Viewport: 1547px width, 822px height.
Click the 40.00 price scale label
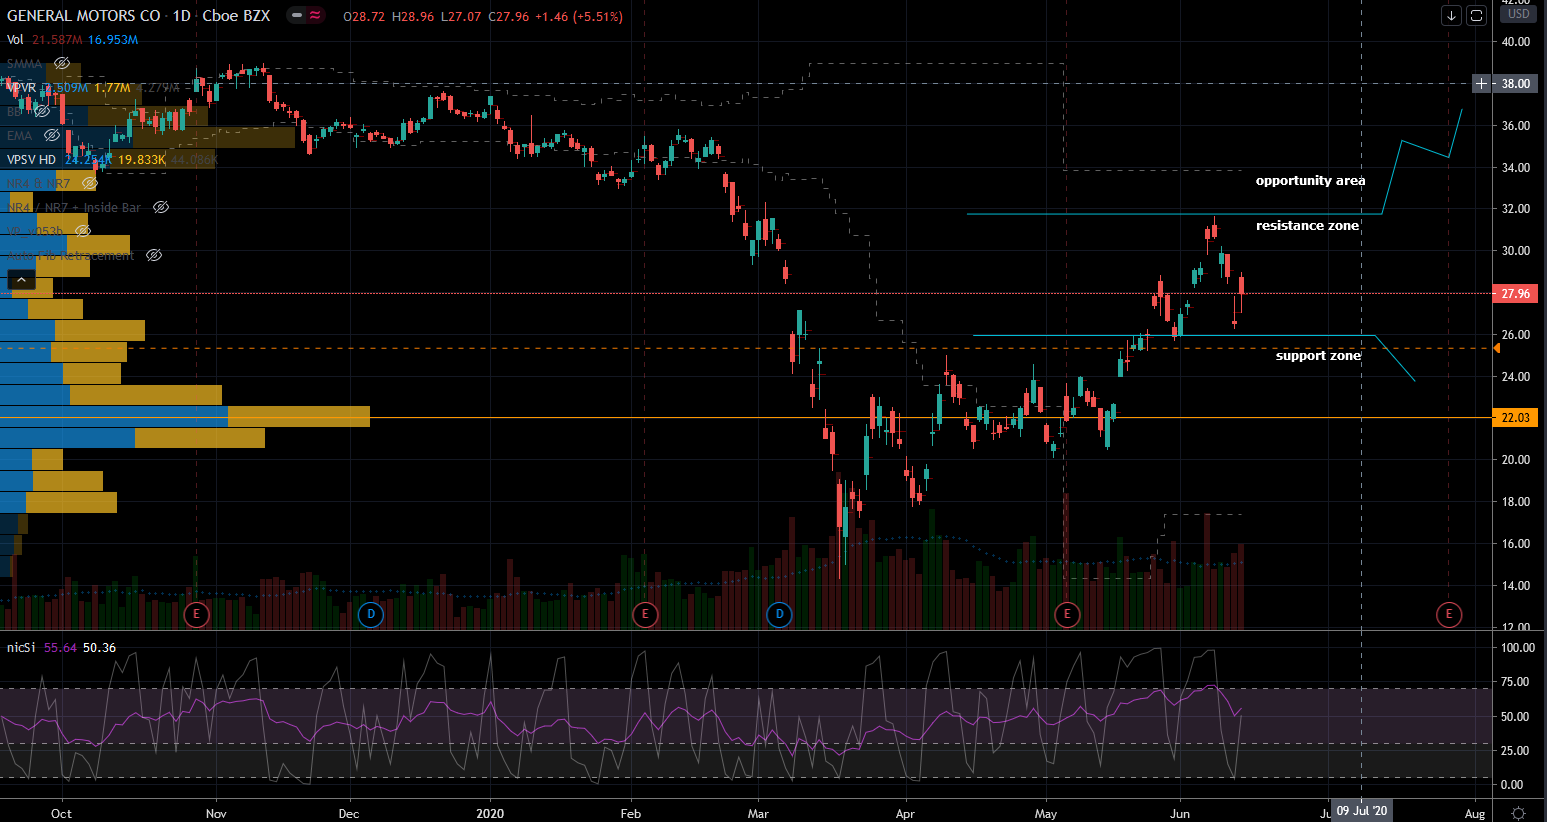[1515, 42]
